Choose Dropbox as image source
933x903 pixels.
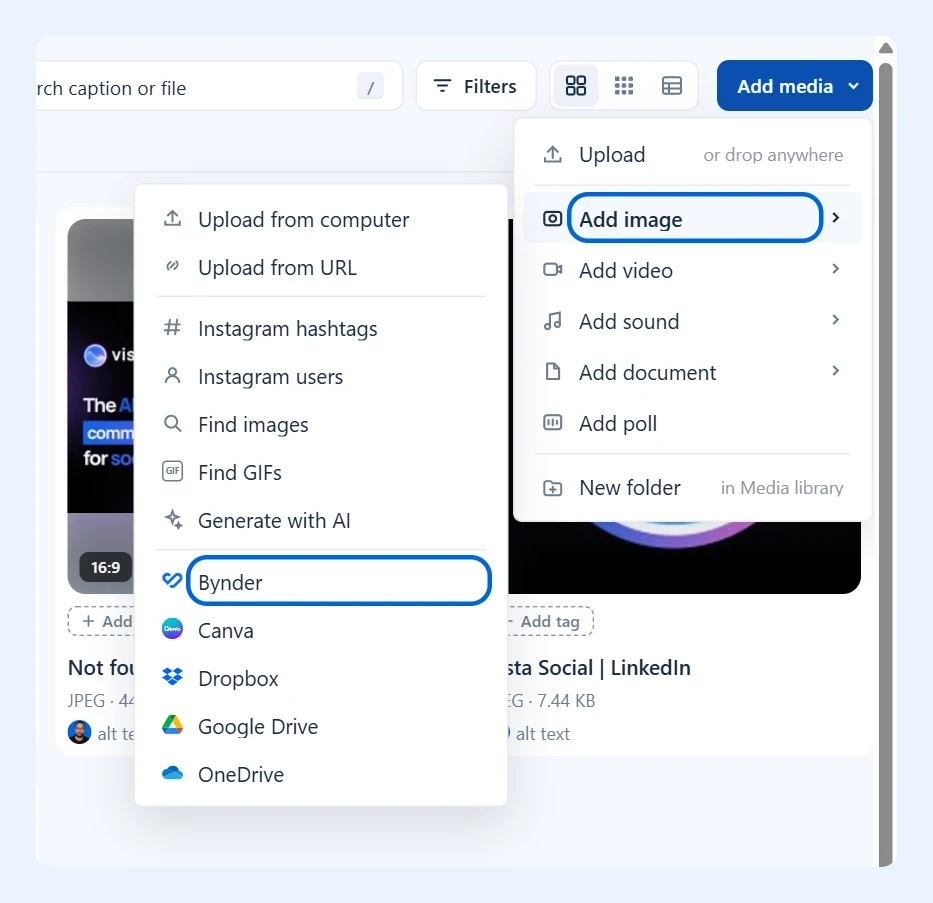pos(321,679)
